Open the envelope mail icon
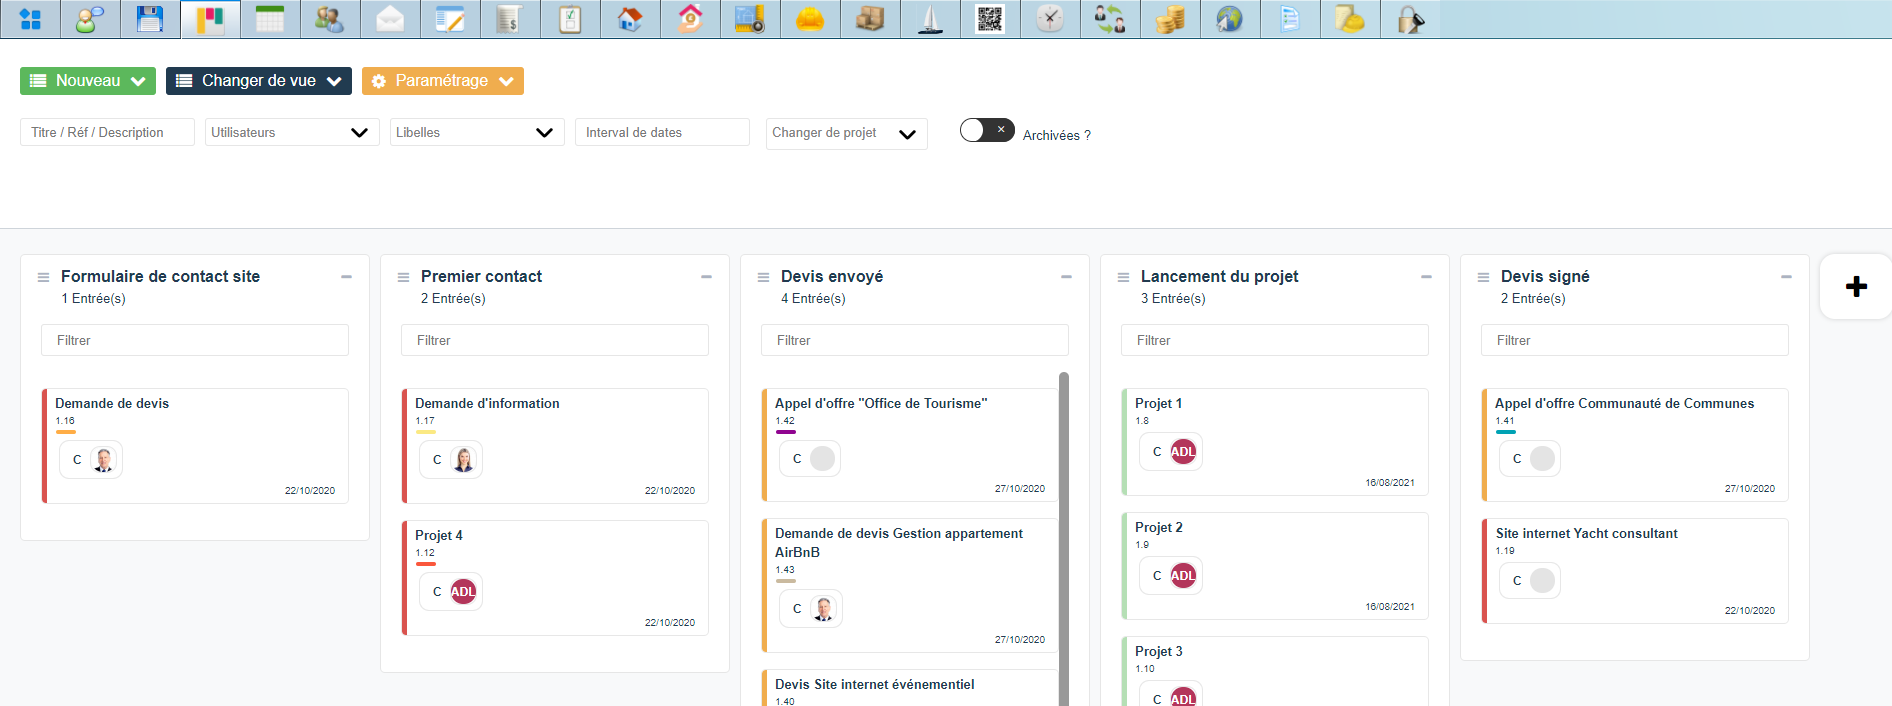Screen dimensions: 1892x706 click(390, 19)
